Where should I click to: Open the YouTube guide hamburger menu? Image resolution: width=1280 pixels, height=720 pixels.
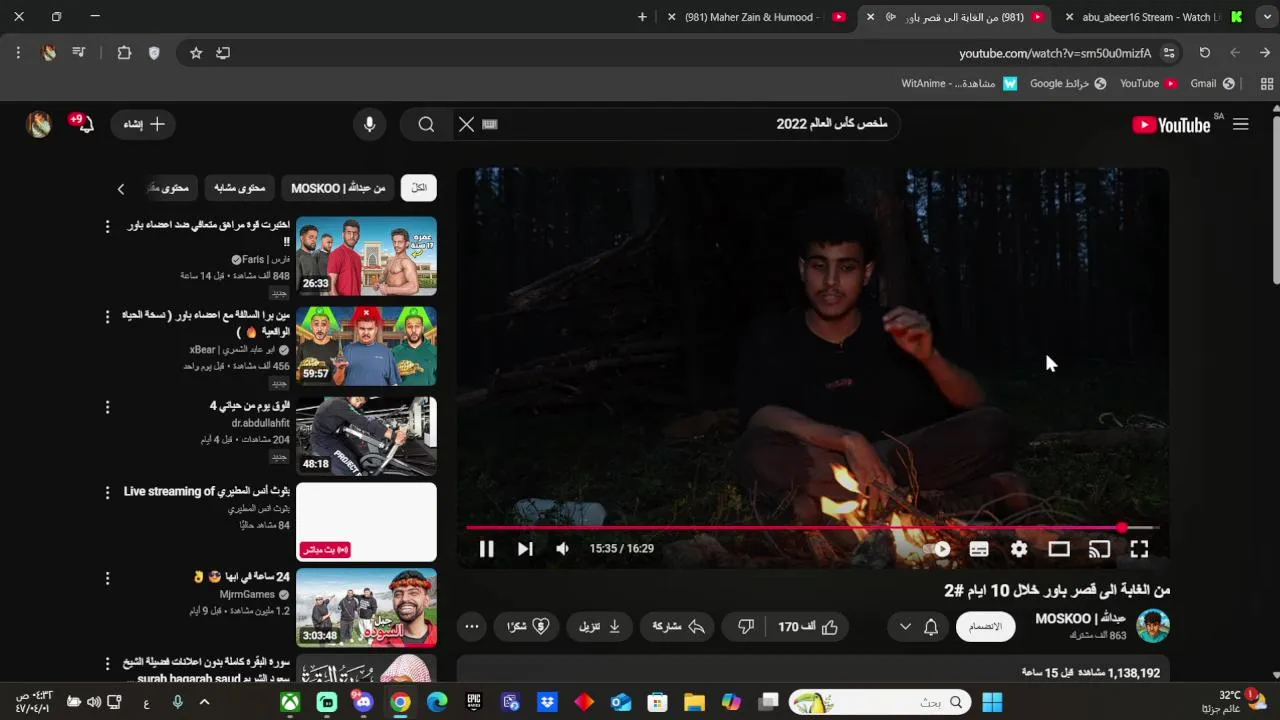tap(1241, 124)
